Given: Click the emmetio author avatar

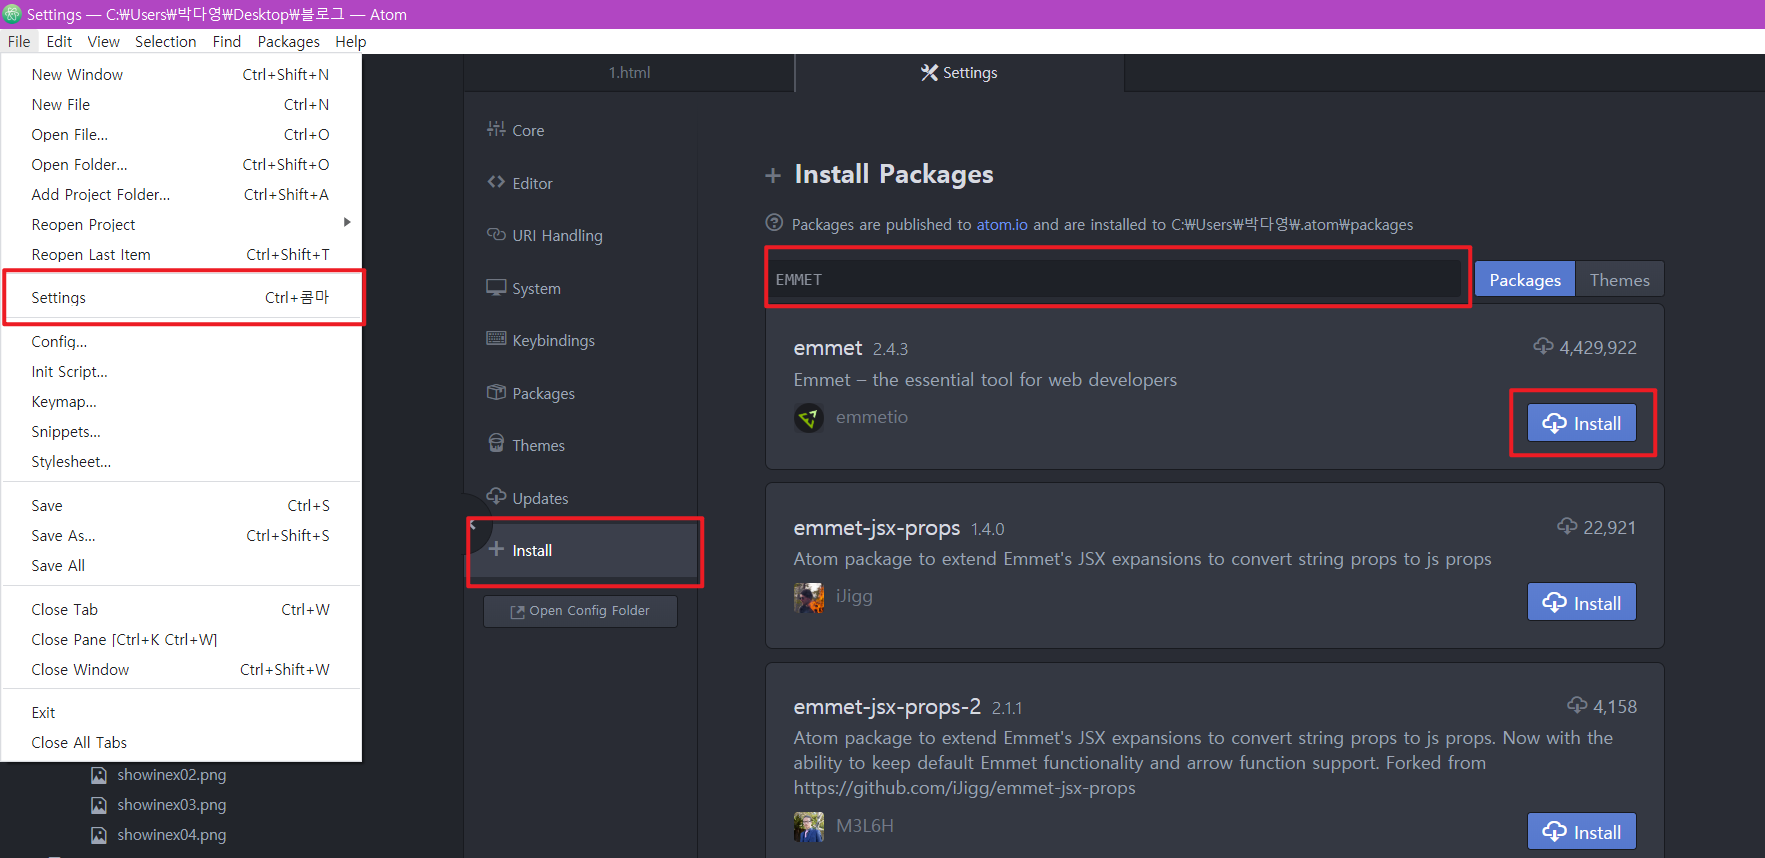Looking at the screenshot, I should coord(808,417).
